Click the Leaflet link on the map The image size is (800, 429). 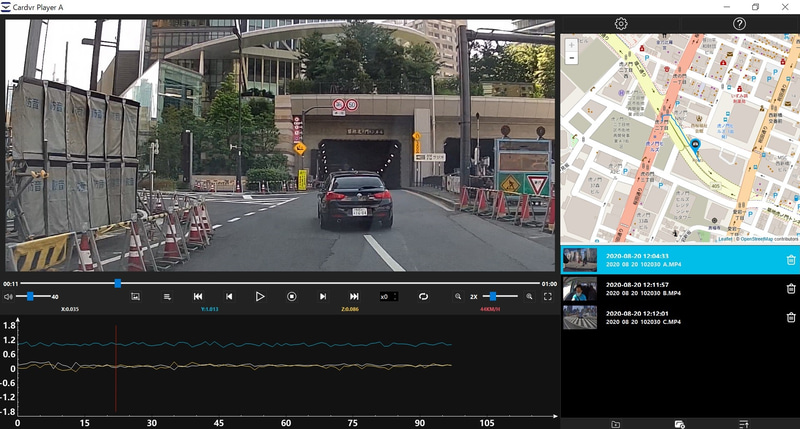pos(724,239)
